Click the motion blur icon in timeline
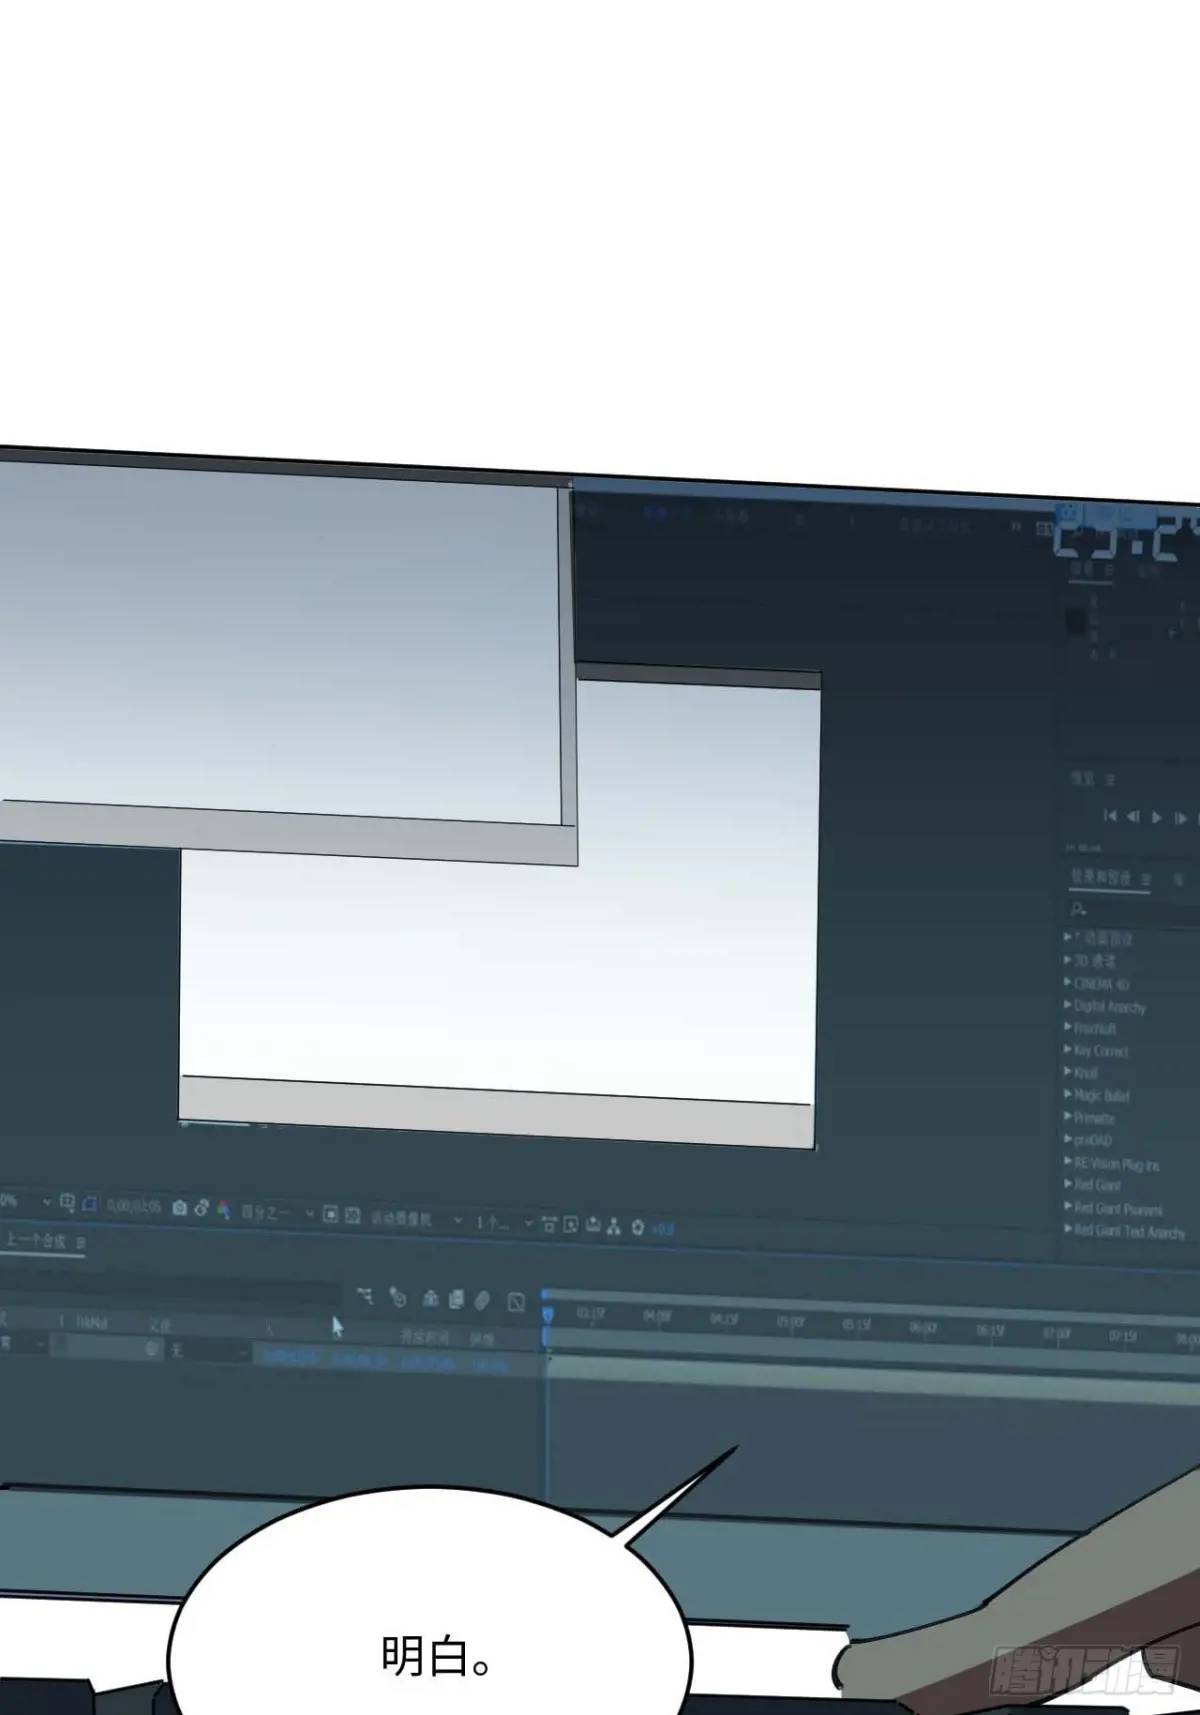This screenshot has height=1715, width=1200. (x=482, y=1300)
